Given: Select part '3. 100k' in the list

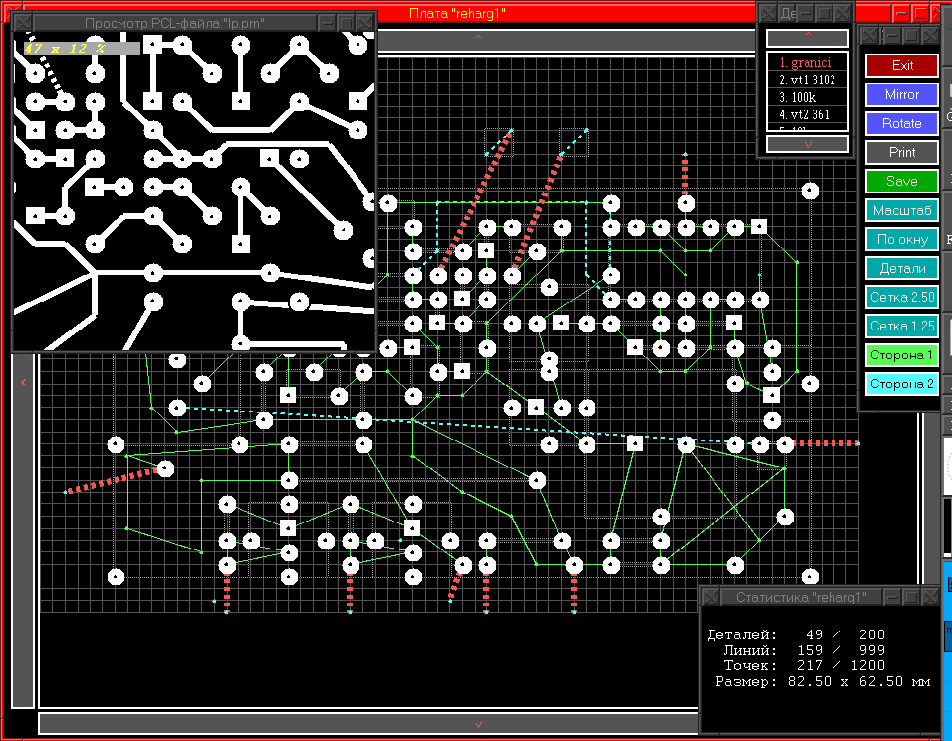Looking at the screenshot, I should (807, 97).
